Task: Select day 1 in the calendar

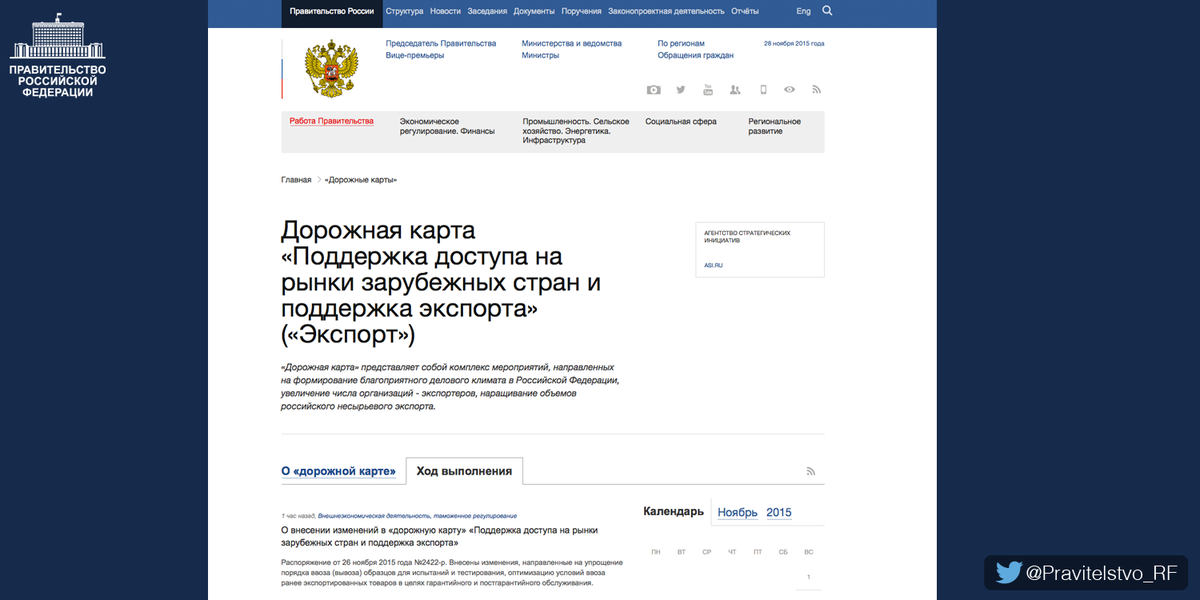Action: (x=808, y=577)
